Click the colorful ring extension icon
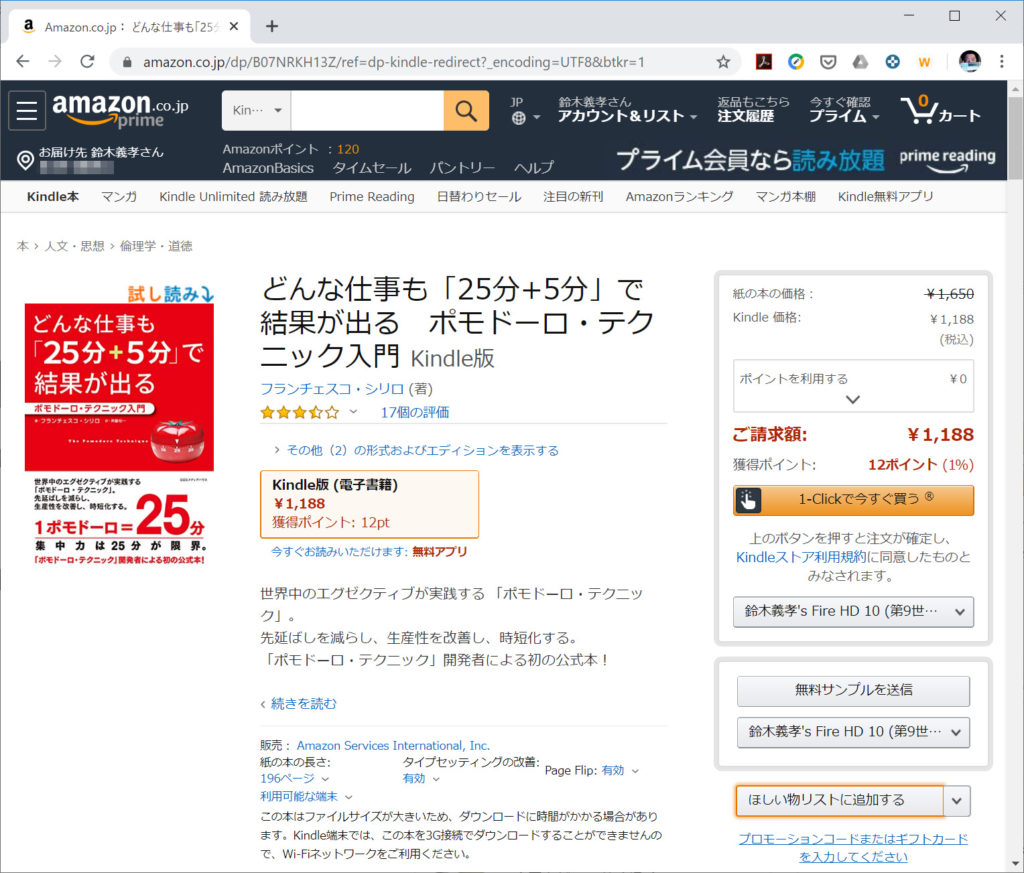Image resolution: width=1024 pixels, height=873 pixels. 795,62
